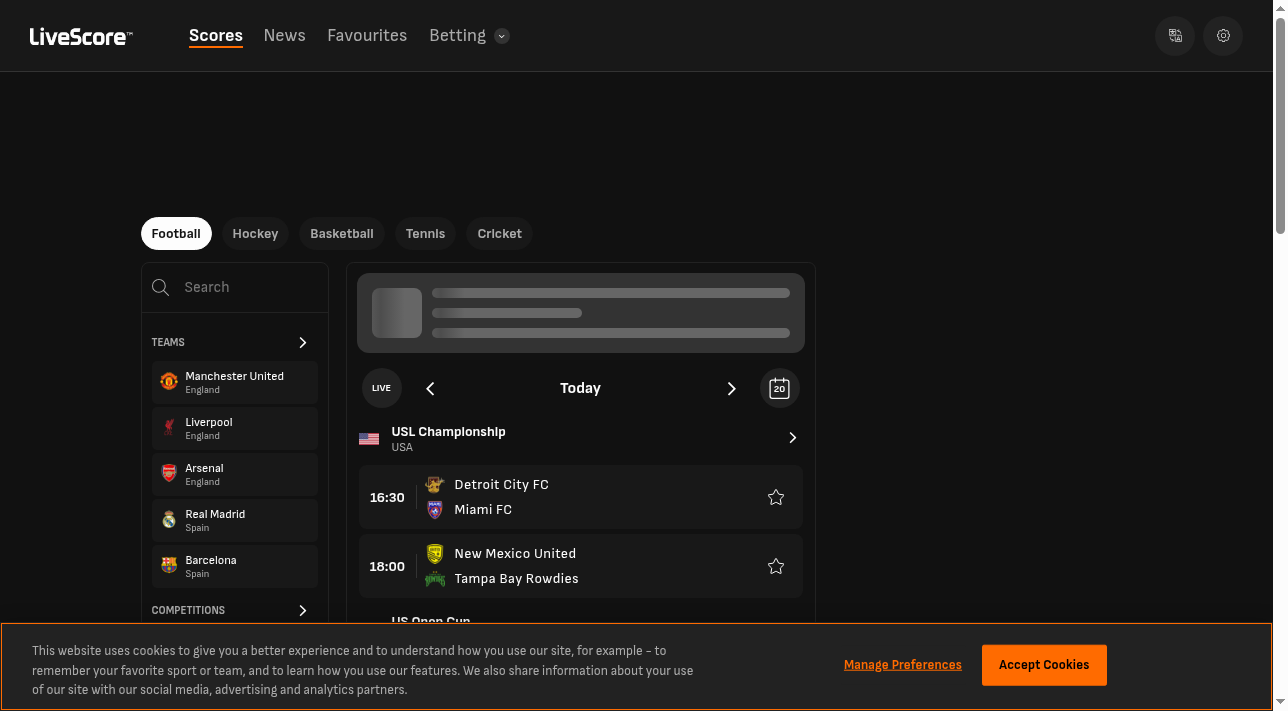This screenshot has height=711, width=1288.
Task: Open USL Championship chevron arrow
Action: [x=793, y=438]
